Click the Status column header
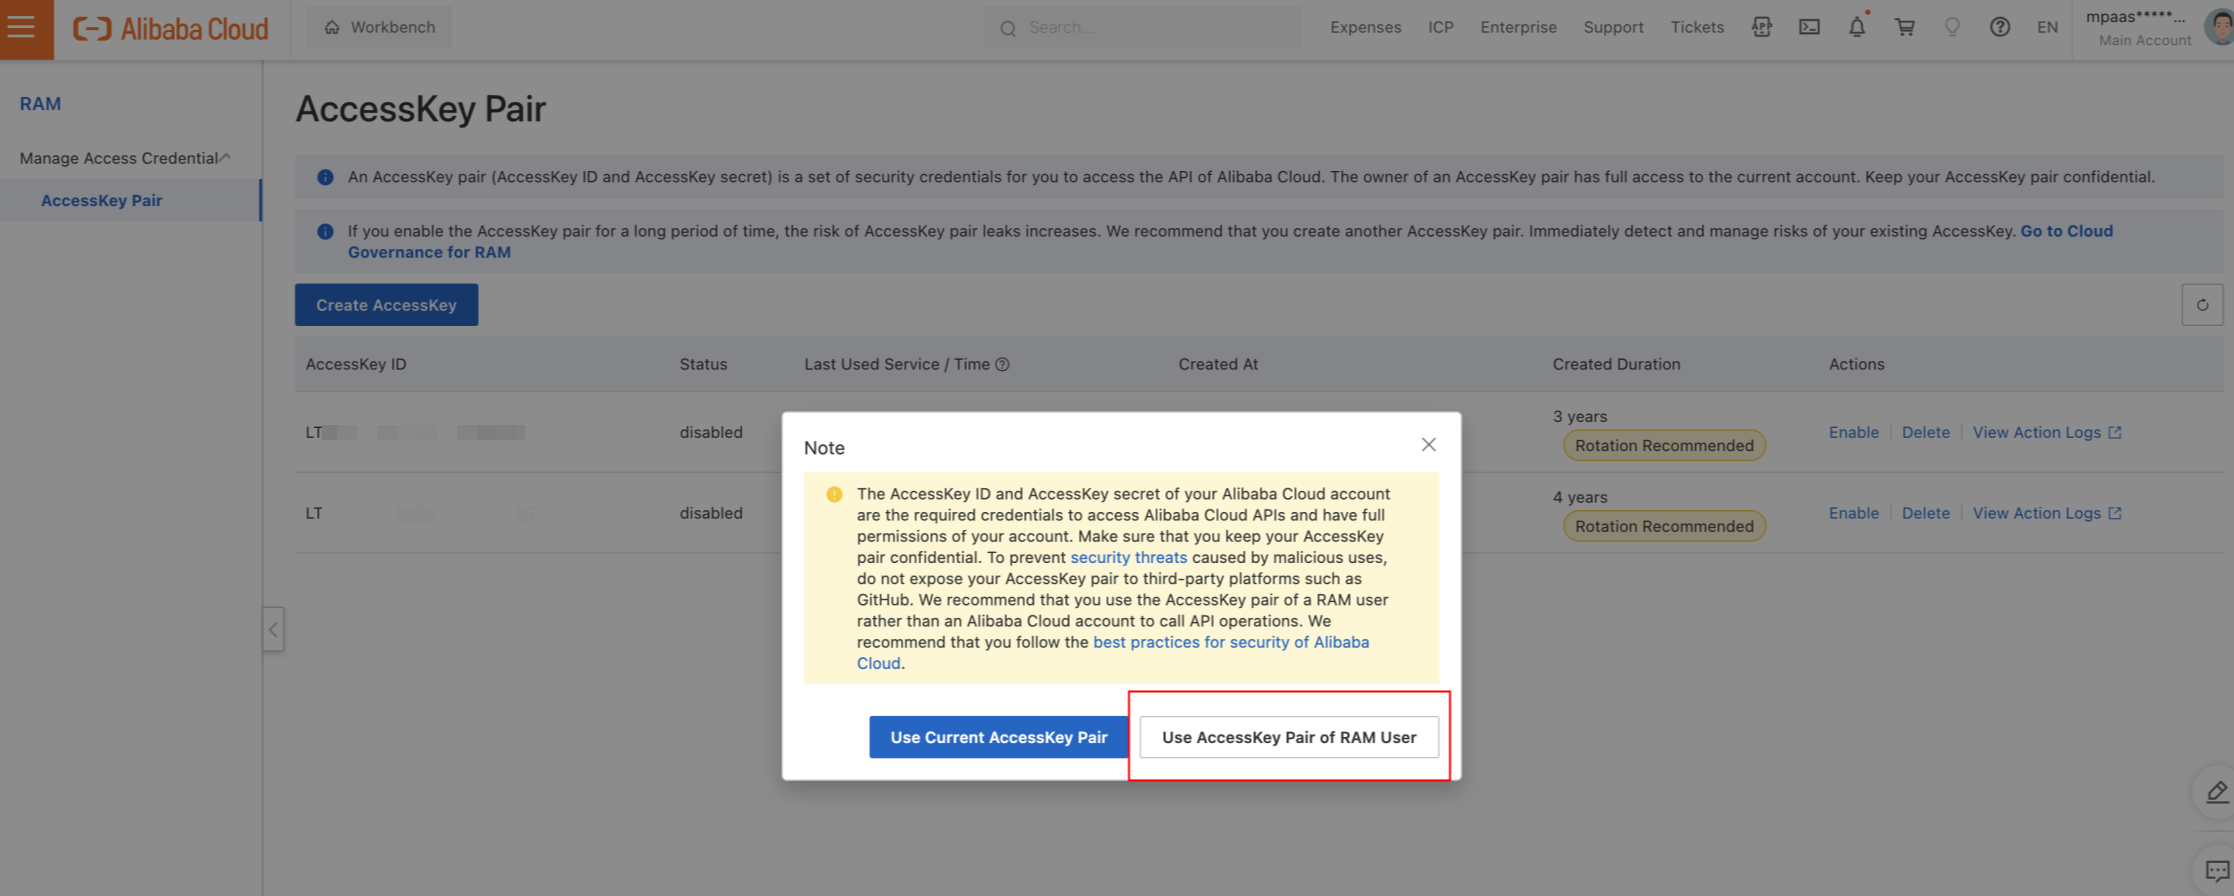2234x896 pixels. 703,364
